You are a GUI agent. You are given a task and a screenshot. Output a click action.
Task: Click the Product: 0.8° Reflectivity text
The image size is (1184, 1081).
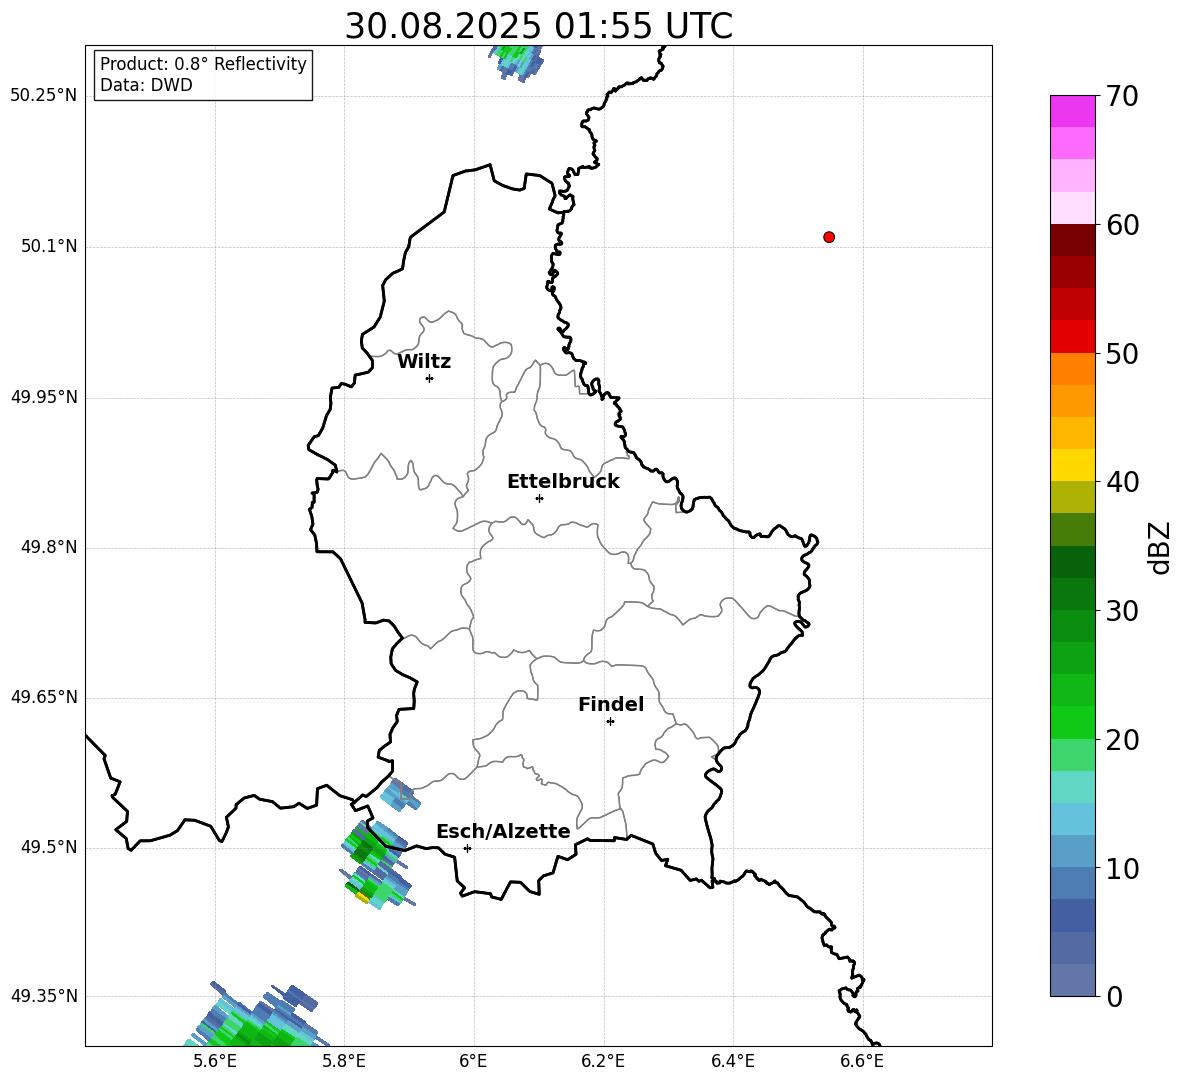click(203, 63)
